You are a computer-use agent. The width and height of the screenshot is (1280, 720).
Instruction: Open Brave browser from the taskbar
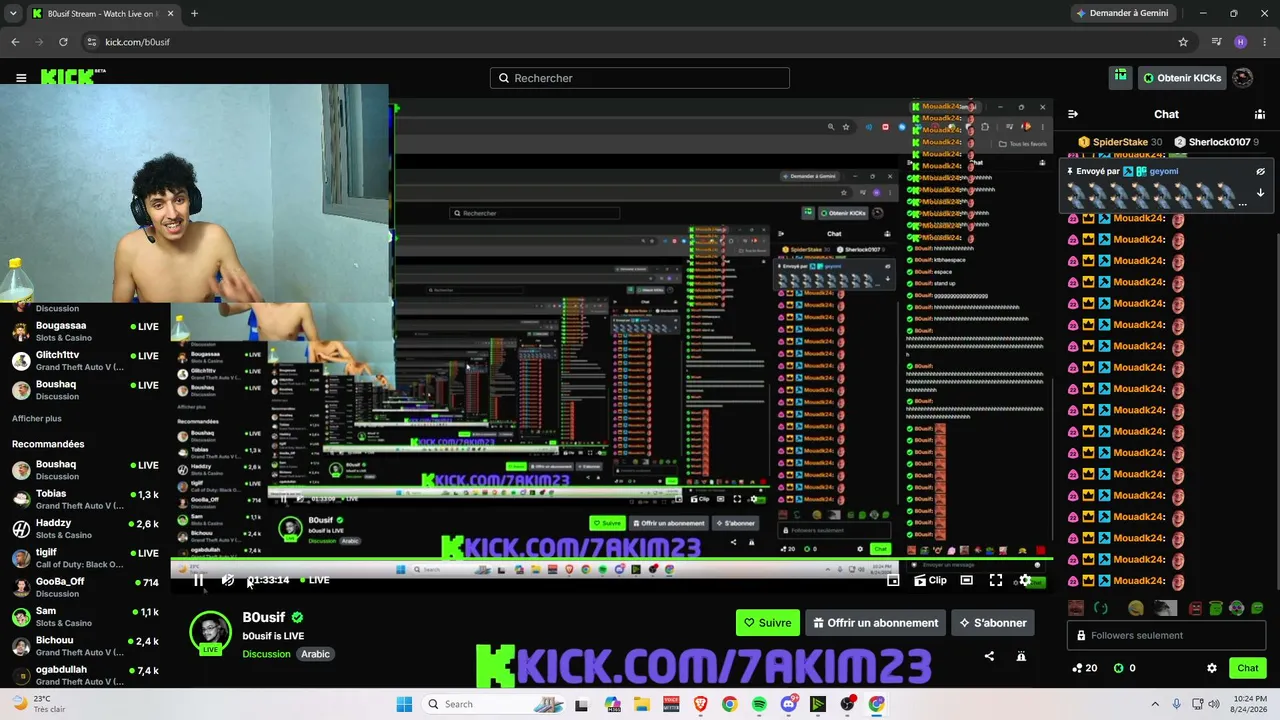700,704
